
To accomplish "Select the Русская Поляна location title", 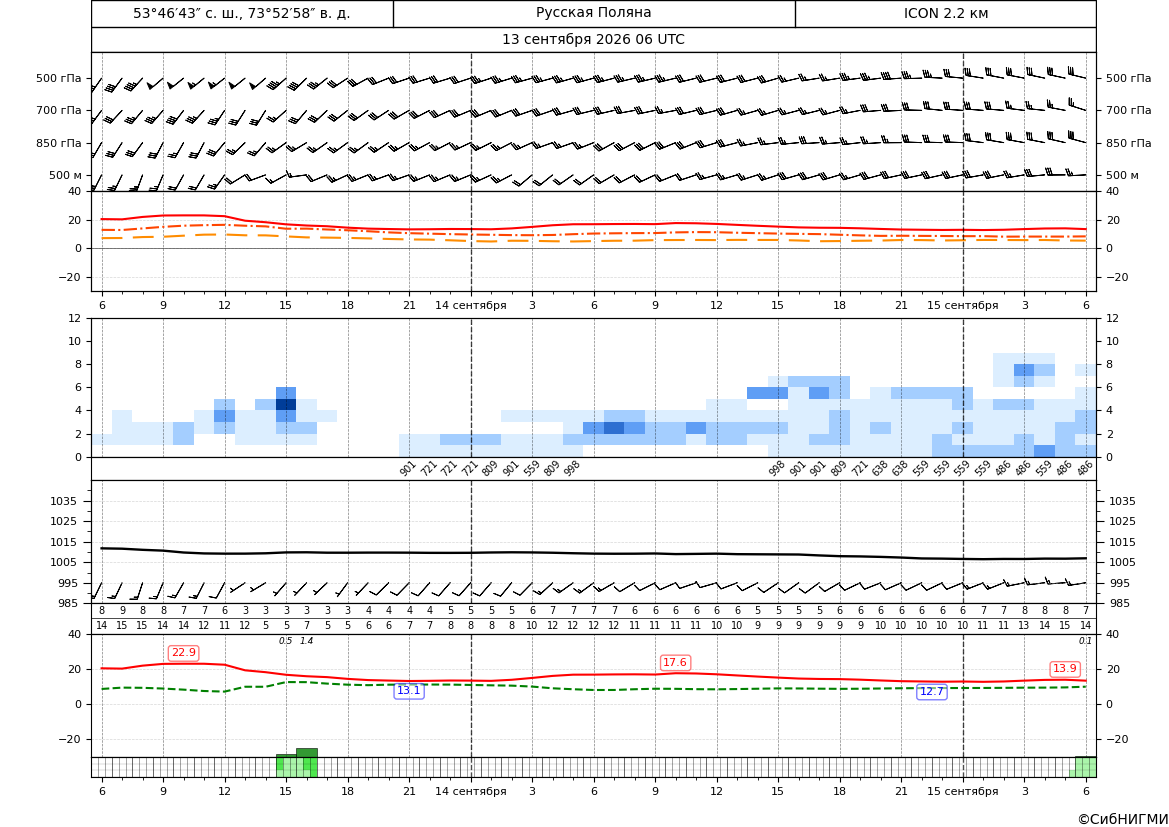I will pyautogui.click(x=593, y=13).
